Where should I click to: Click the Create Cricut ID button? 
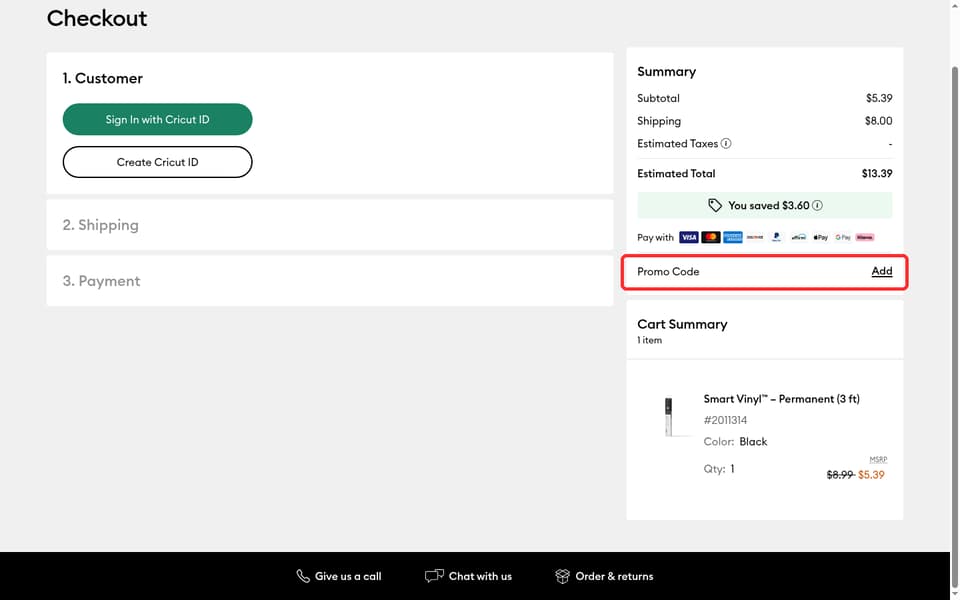click(x=157, y=162)
